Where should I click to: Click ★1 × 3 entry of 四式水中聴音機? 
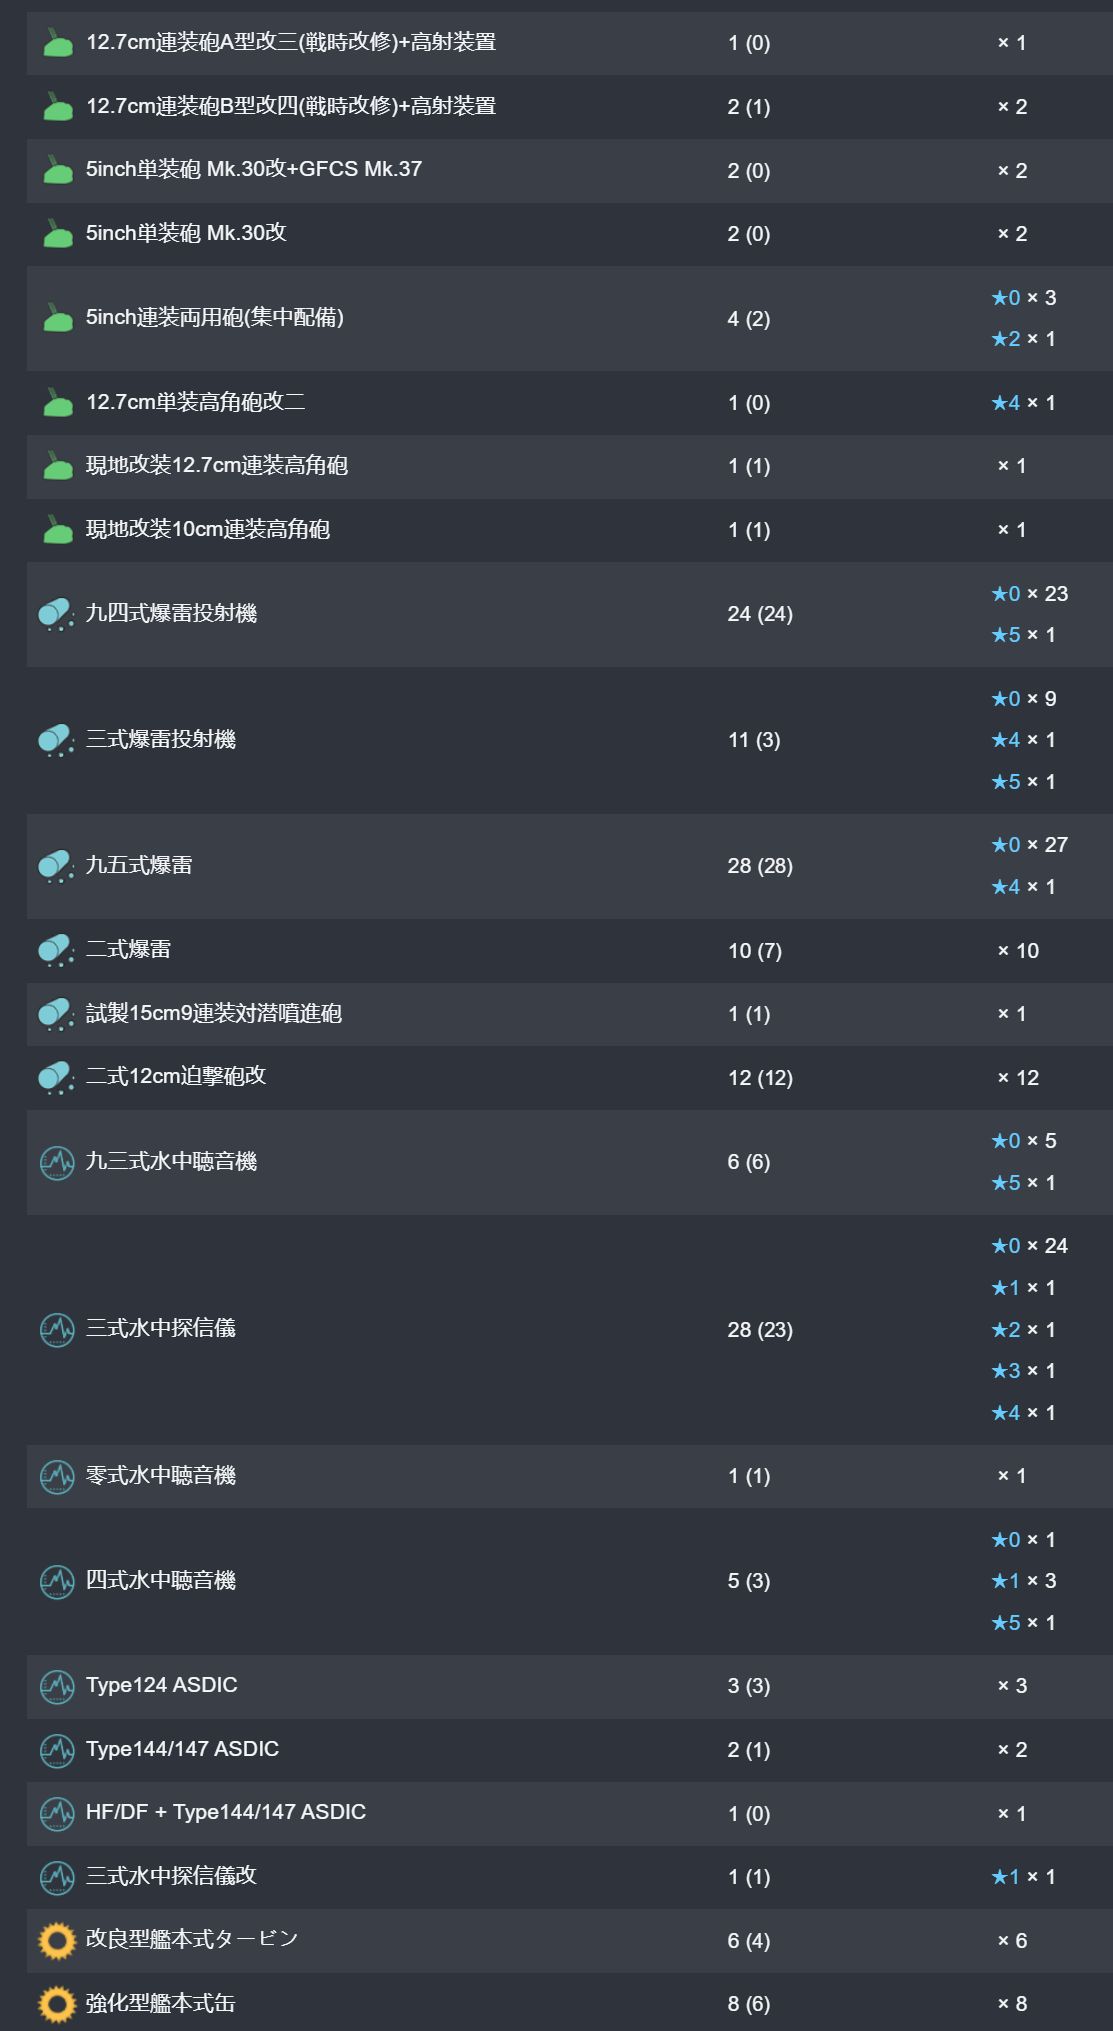coord(1022,1581)
